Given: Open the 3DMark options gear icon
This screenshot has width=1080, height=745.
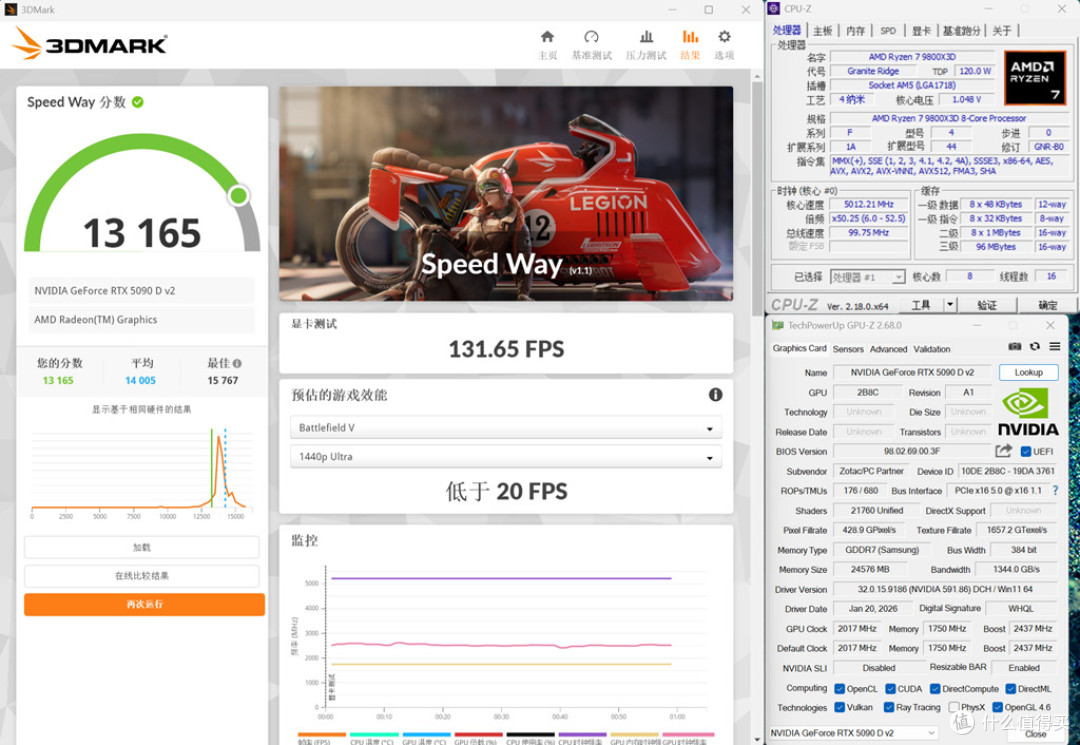Looking at the screenshot, I should click(725, 36).
